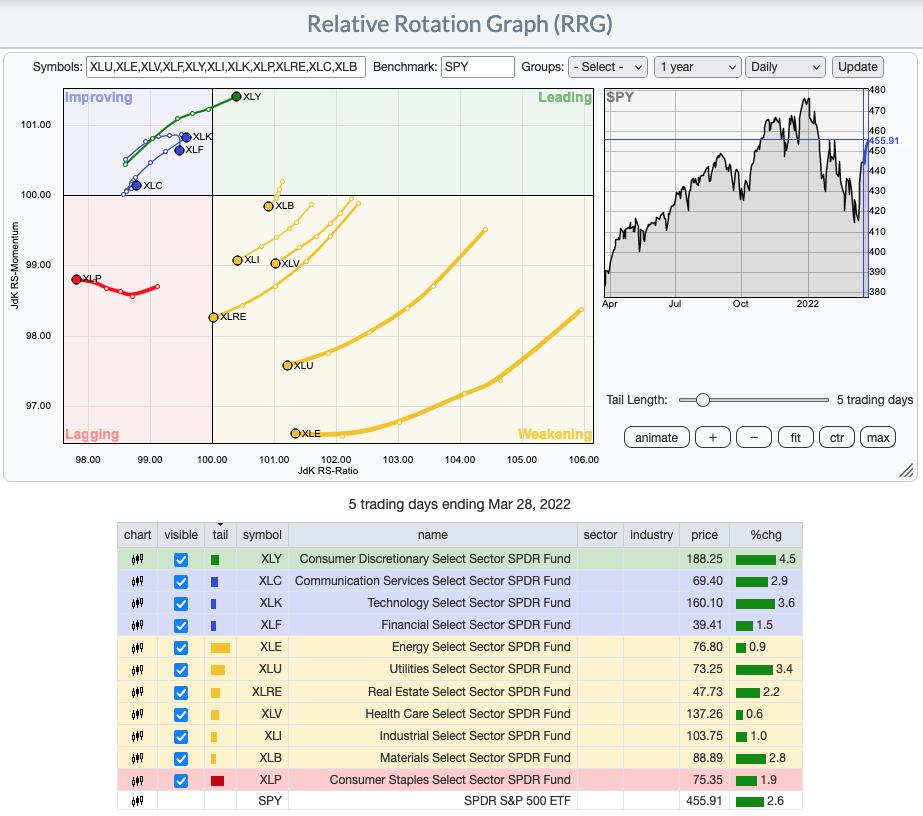Click the Update button
The height and width of the screenshot is (816, 923).
click(858, 67)
